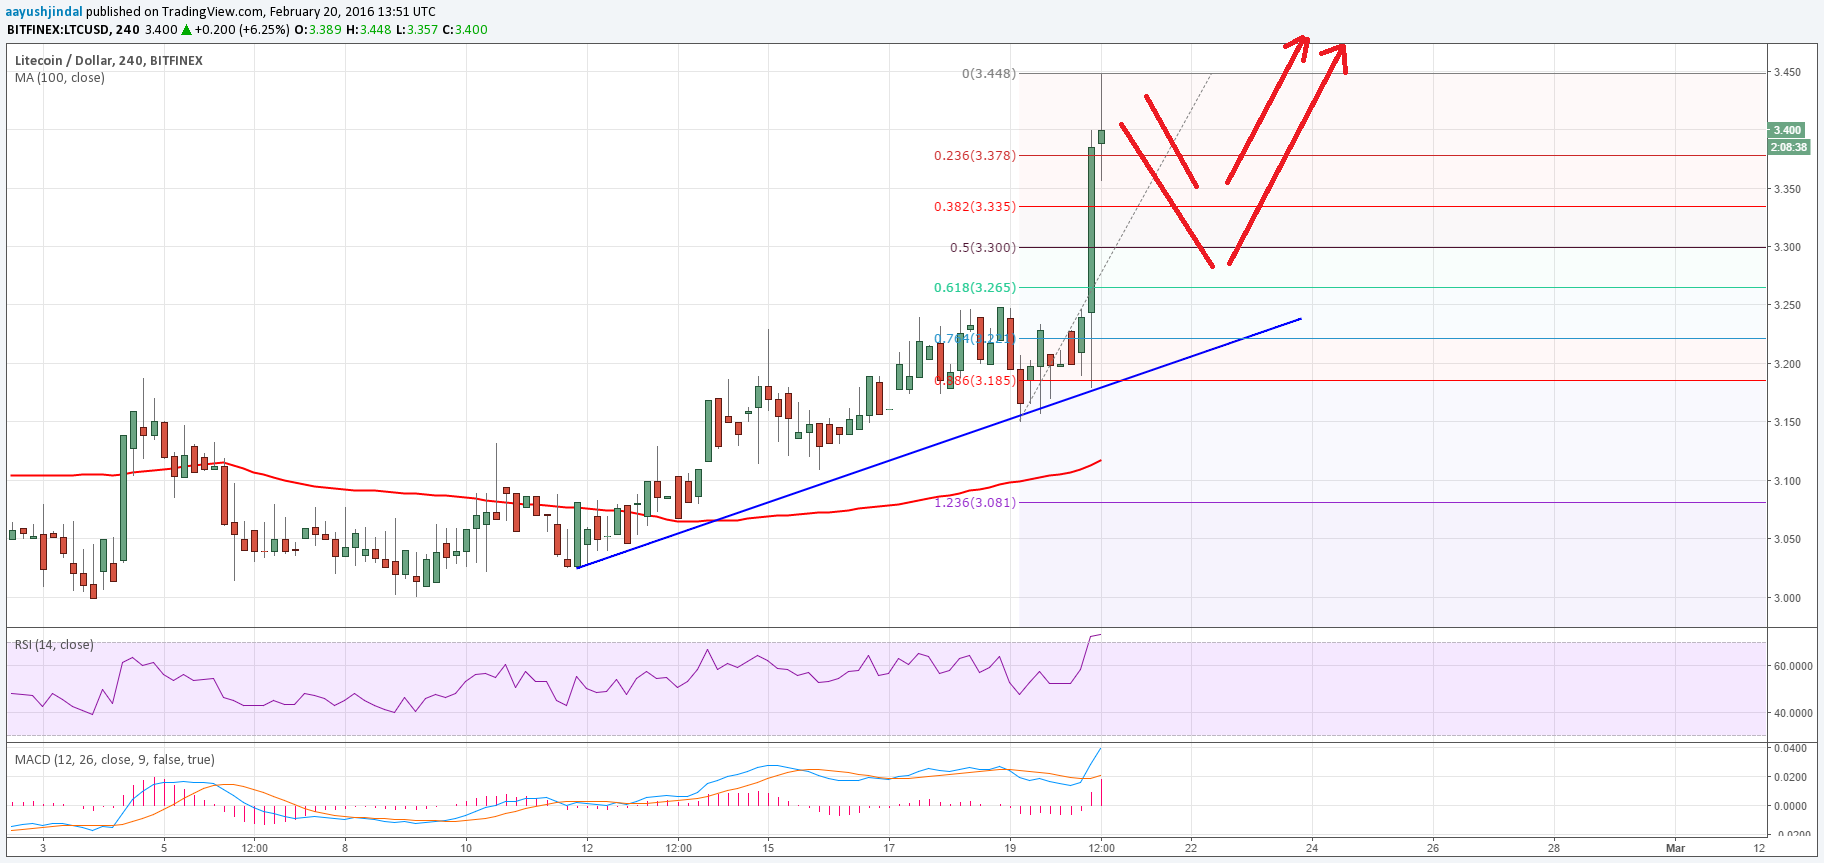Click the 0.5(3.300) Fibonacci level label
Screen dimensions: 1824x863
(982, 248)
